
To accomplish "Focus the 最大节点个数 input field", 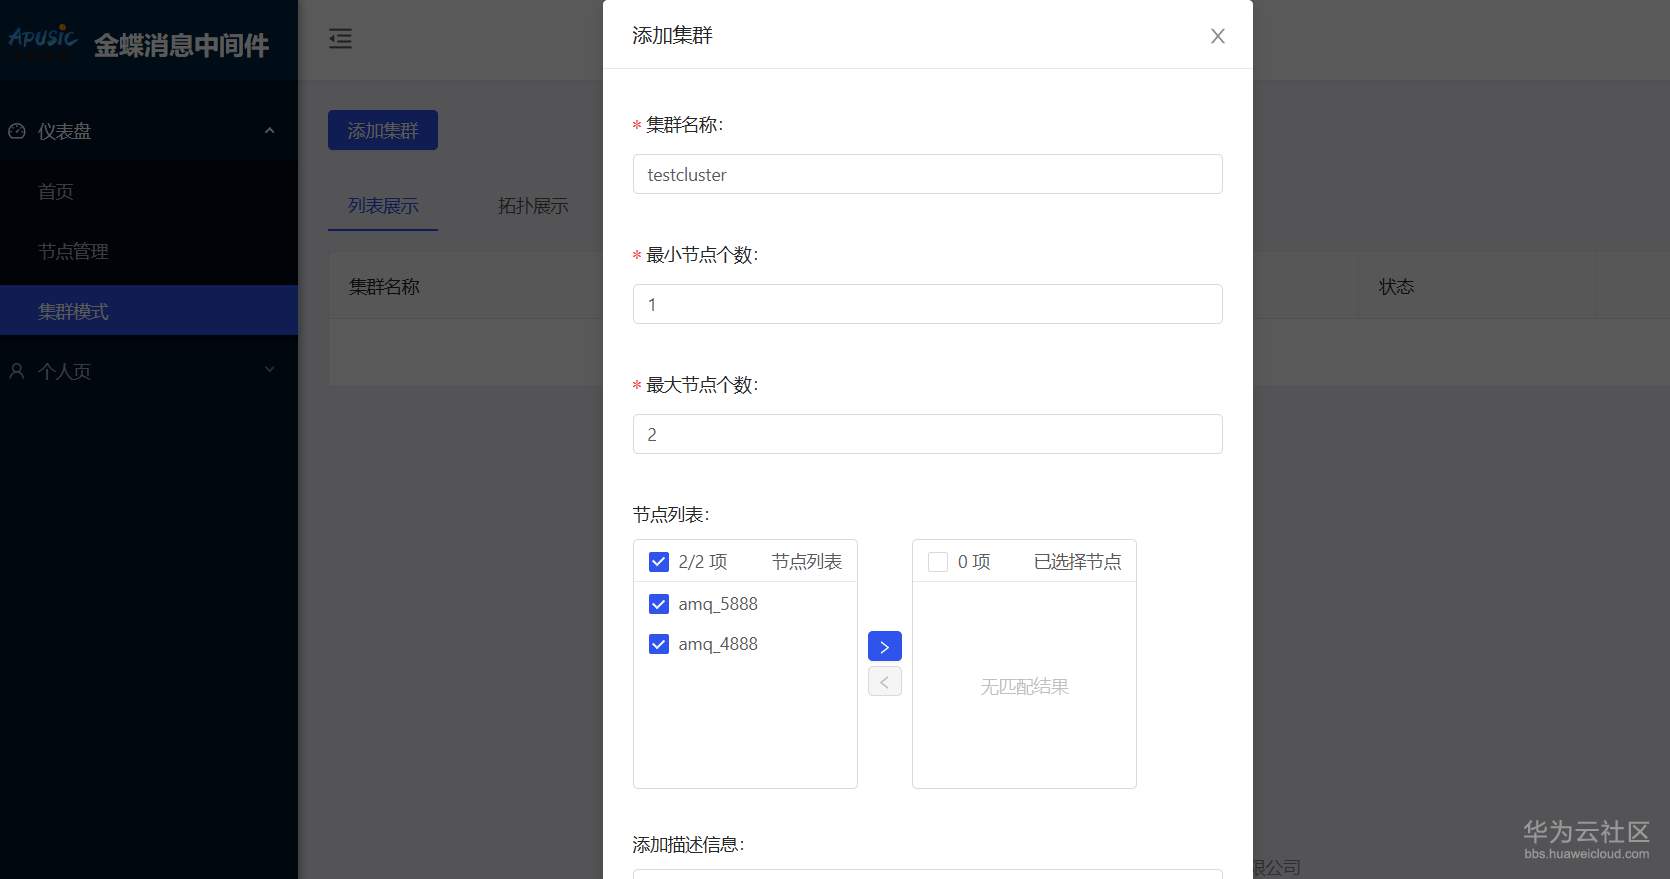I will tap(928, 434).
